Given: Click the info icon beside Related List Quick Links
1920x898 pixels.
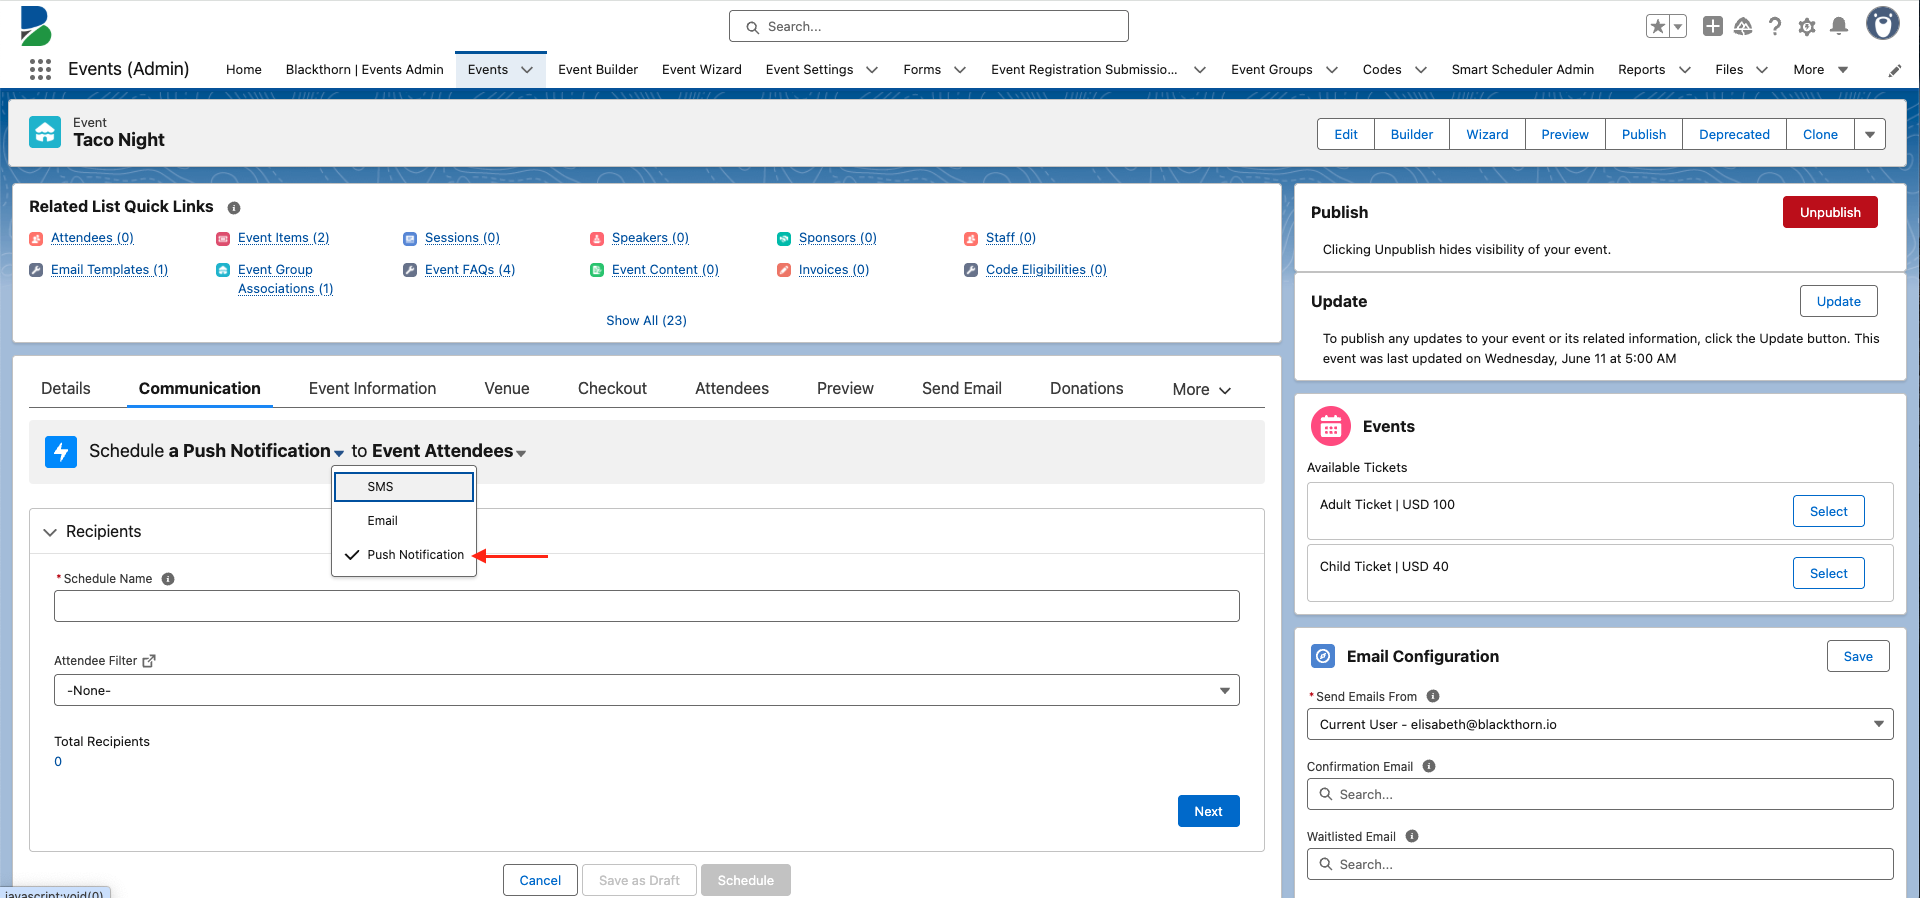Looking at the screenshot, I should 234,208.
